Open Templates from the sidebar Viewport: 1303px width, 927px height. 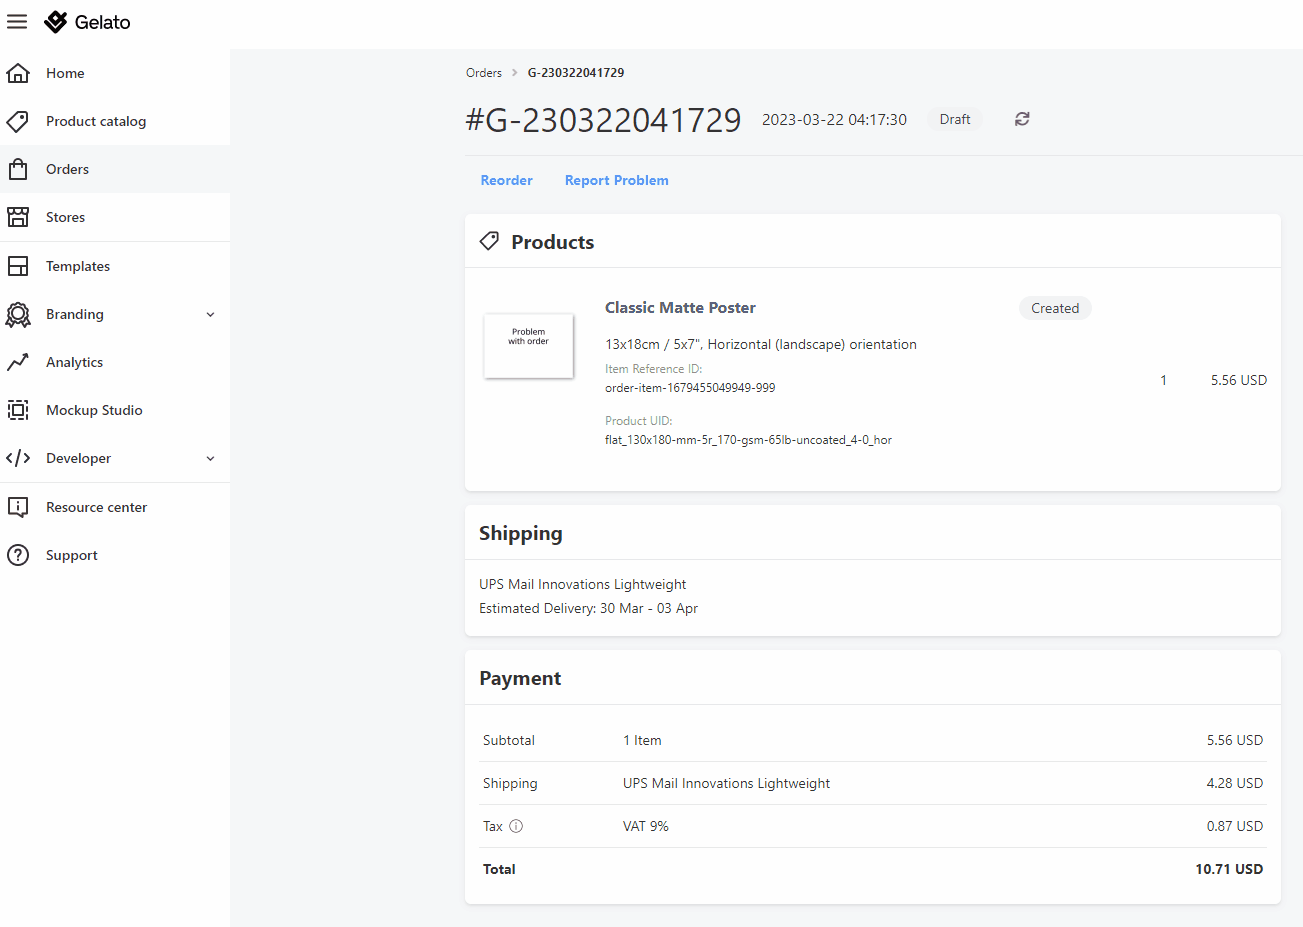(x=115, y=266)
